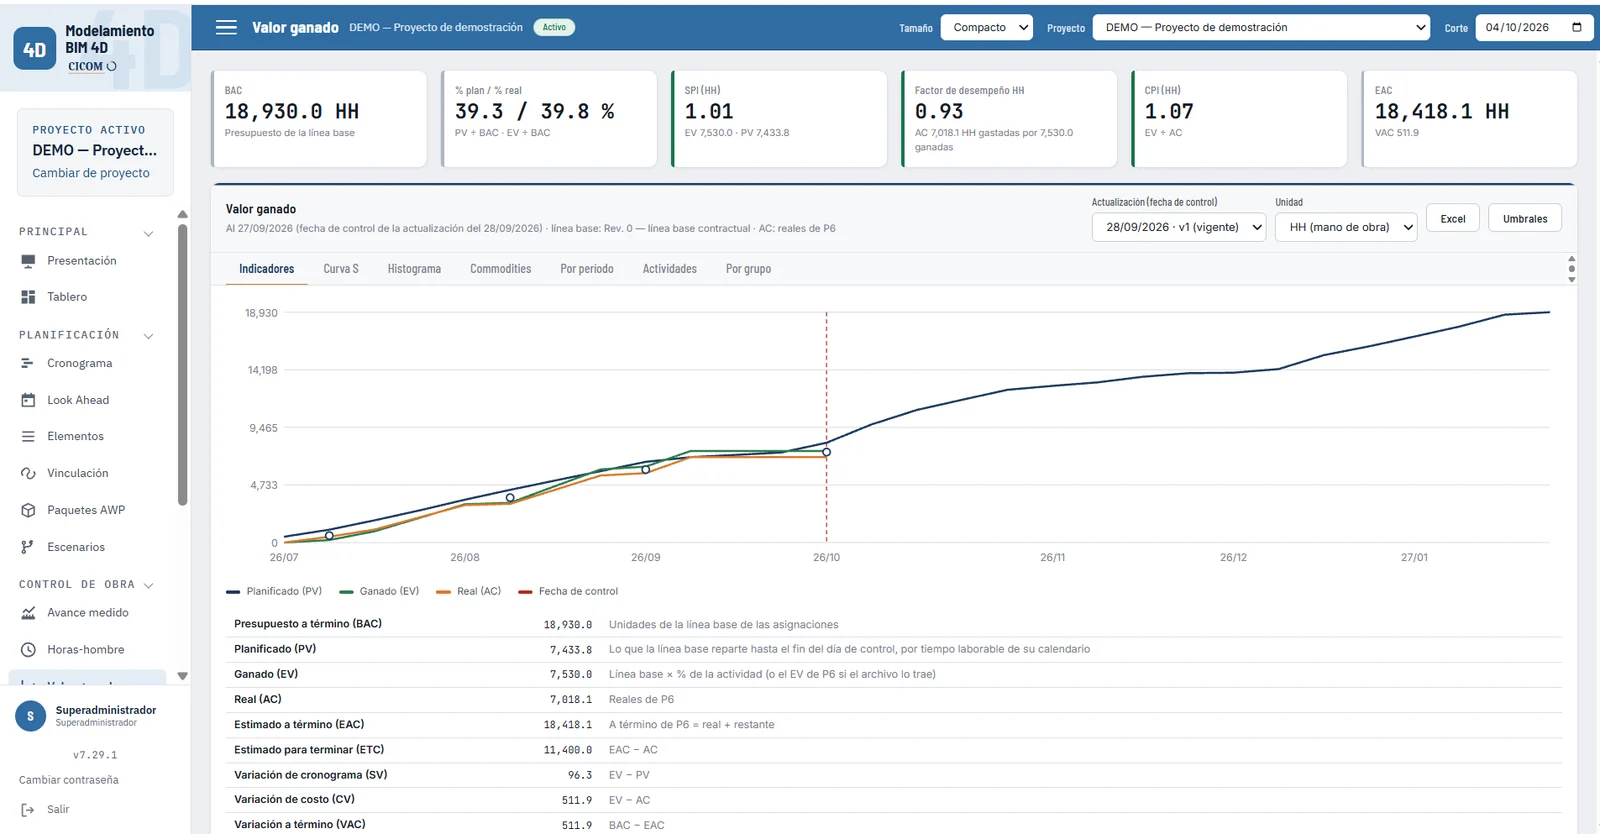Click the control date marker on chart
This screenshot has width=1600, height=834.
(x=827, y=452)
